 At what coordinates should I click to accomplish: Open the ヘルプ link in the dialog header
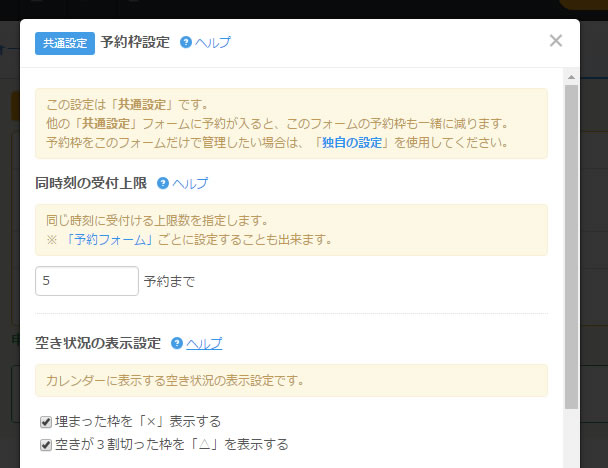pyautogui.click(x=212, y=43)
